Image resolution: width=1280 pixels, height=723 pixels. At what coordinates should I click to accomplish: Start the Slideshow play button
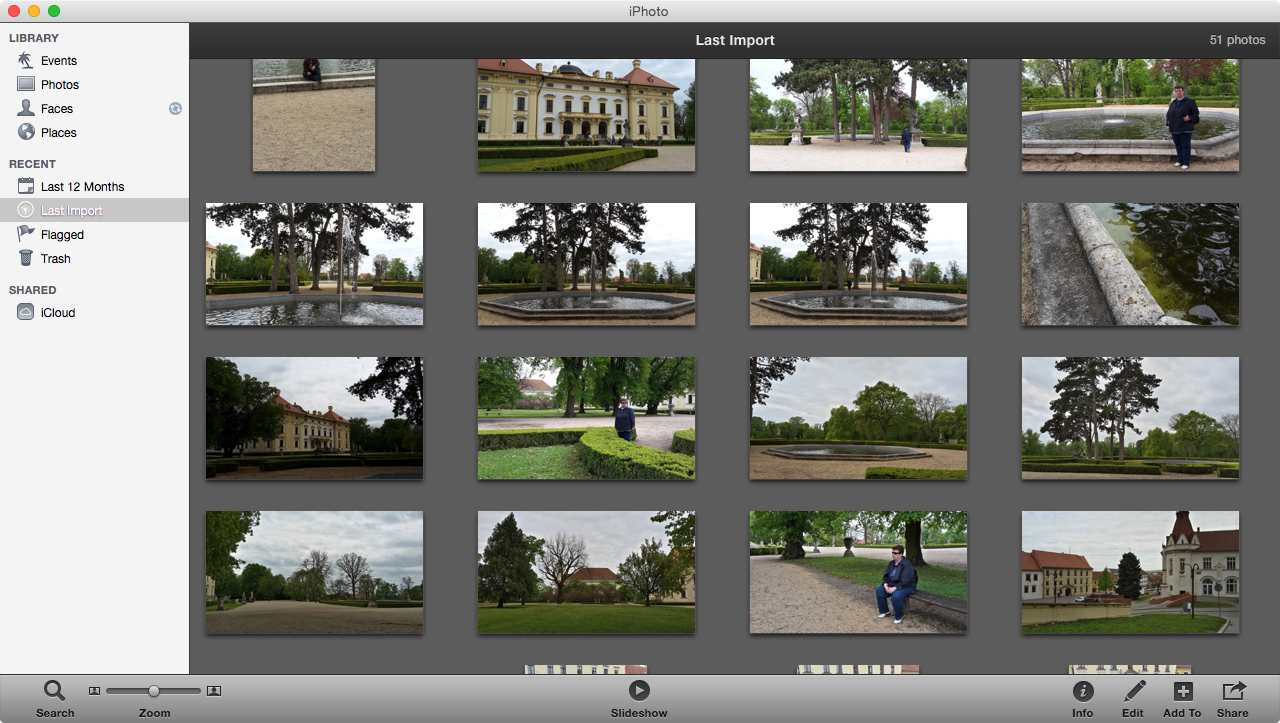pos(639,690)
